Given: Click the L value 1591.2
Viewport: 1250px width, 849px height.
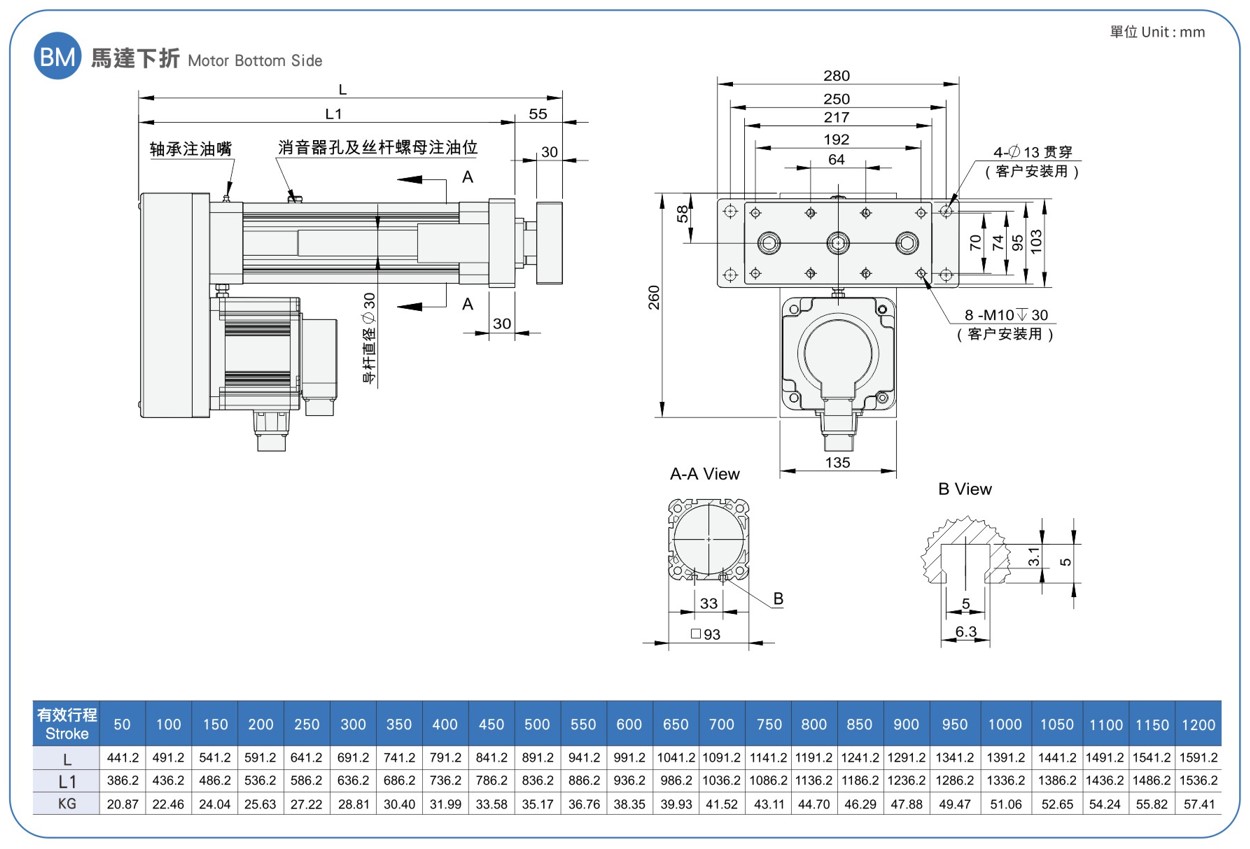Looking at the screenshot, I should coord(1198,758).
